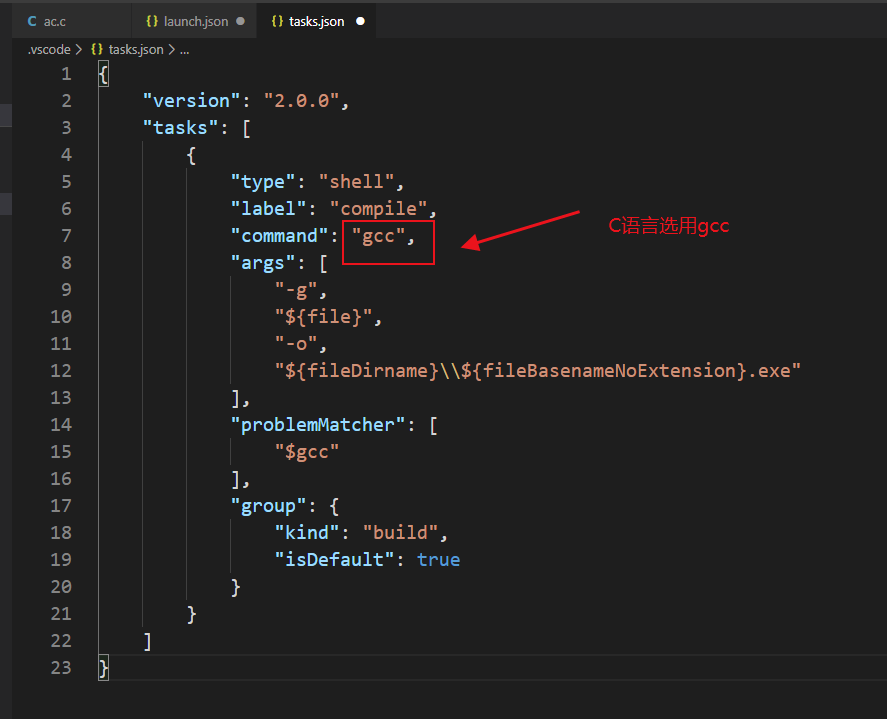Click the "2.0.0" value

point(302,101)
